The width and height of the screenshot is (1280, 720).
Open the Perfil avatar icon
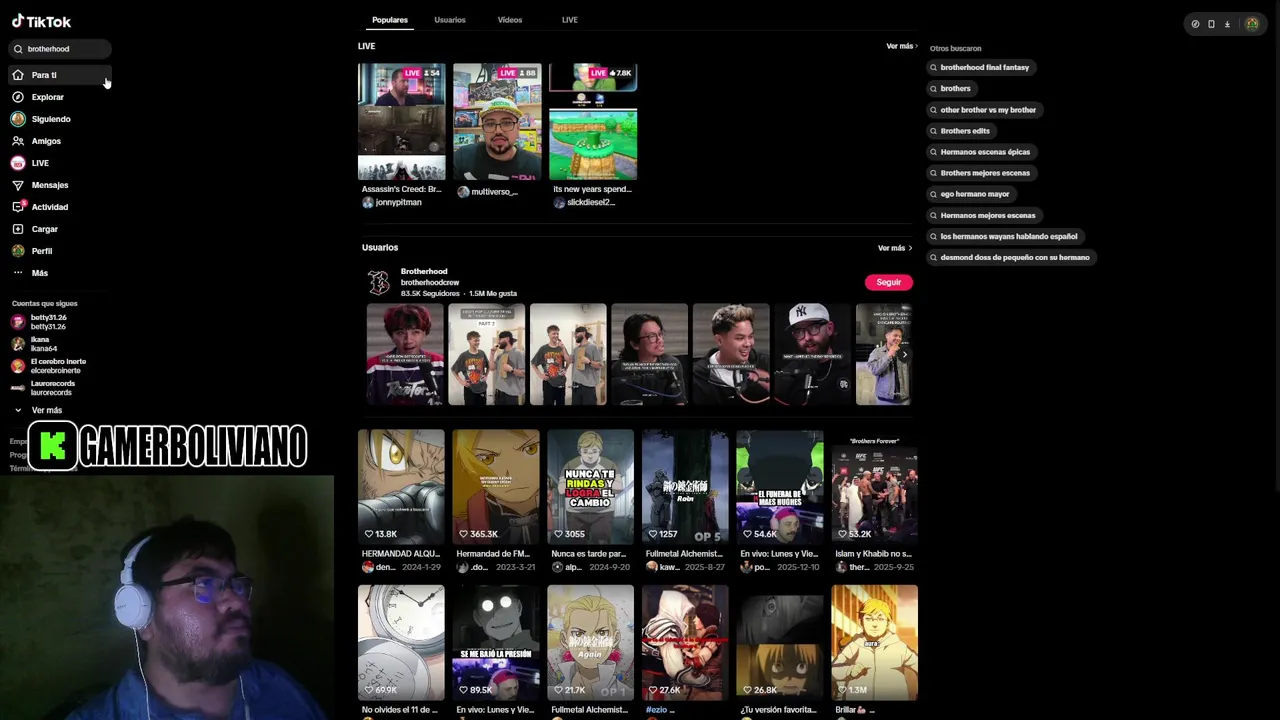pyautogui.click(x=18, y=251)
